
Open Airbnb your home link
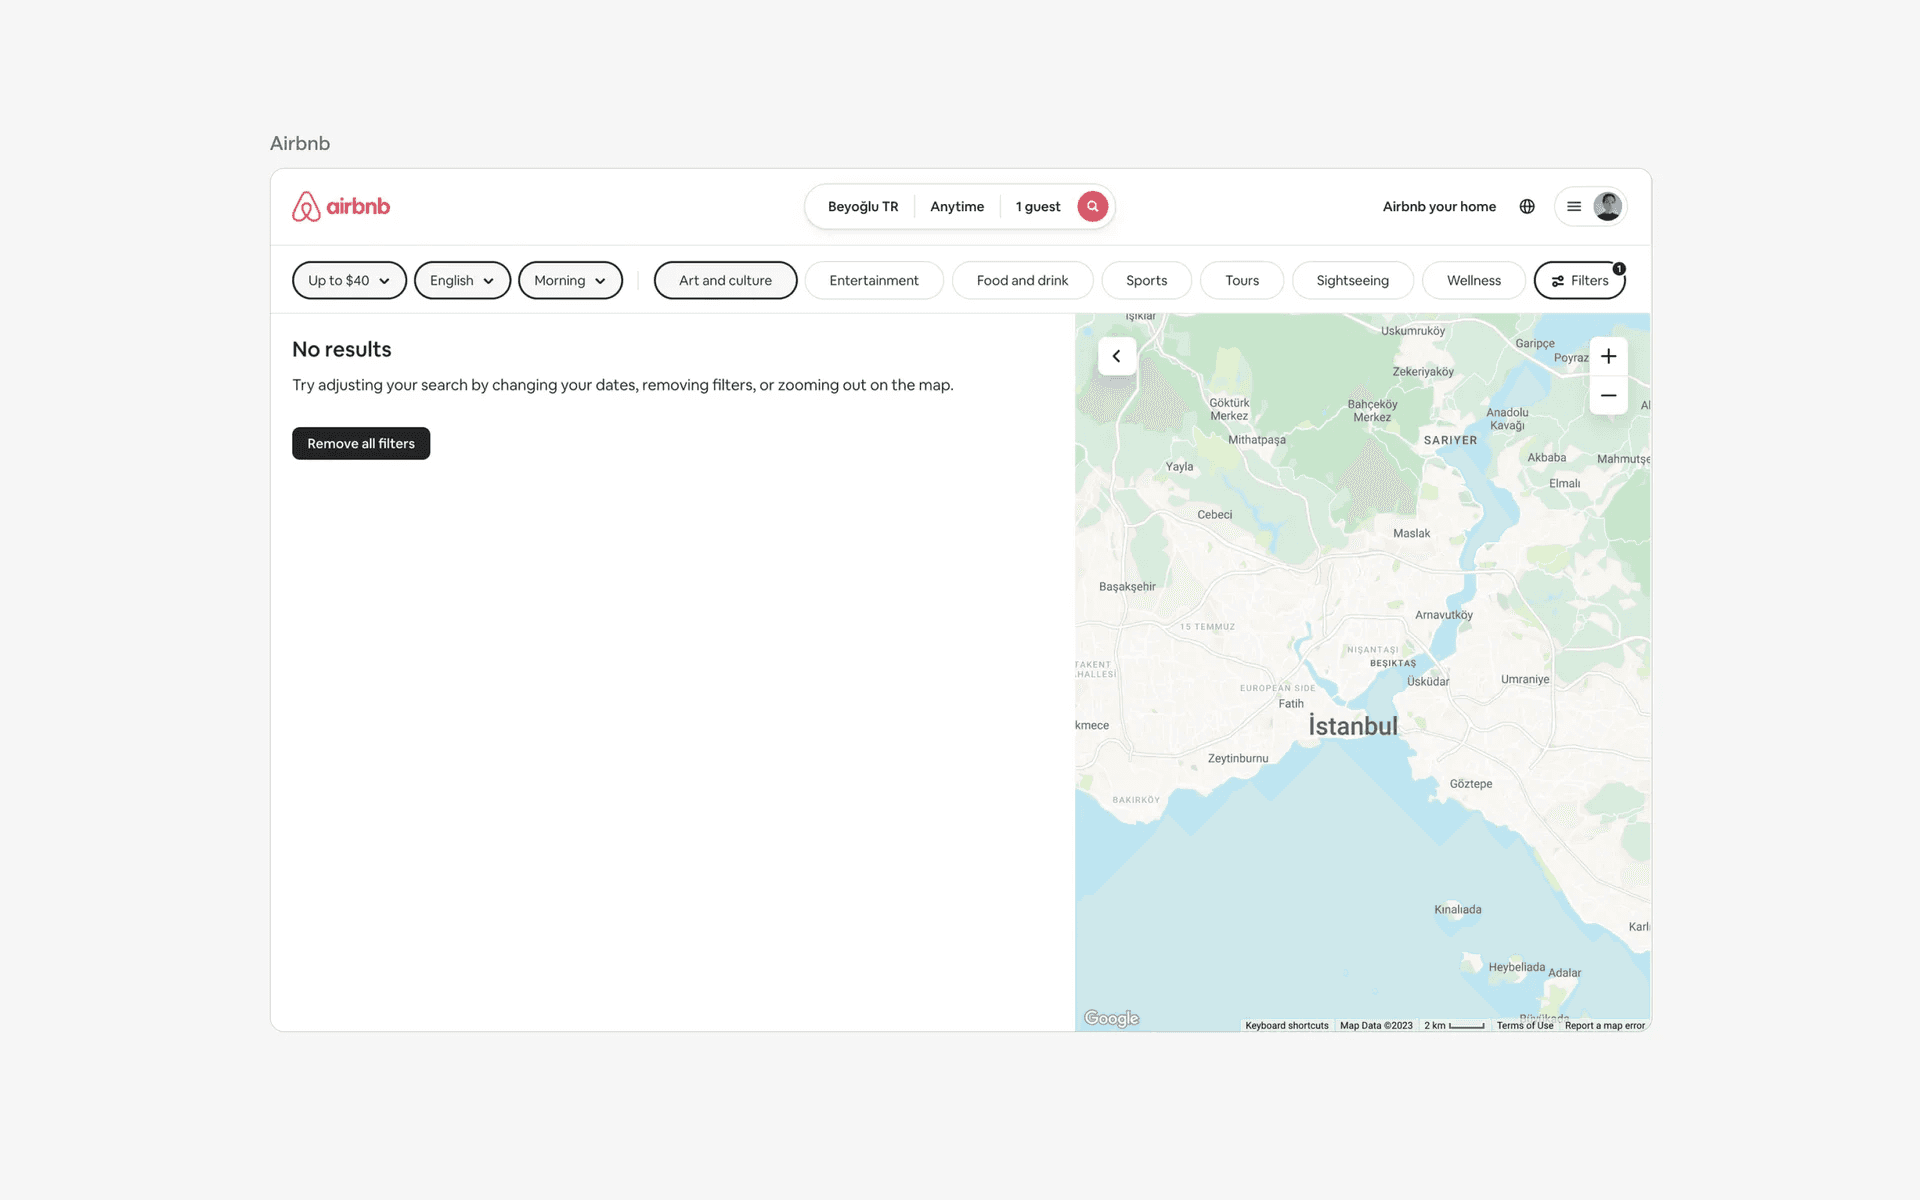pyautogui.click(x=1439, y=207)
